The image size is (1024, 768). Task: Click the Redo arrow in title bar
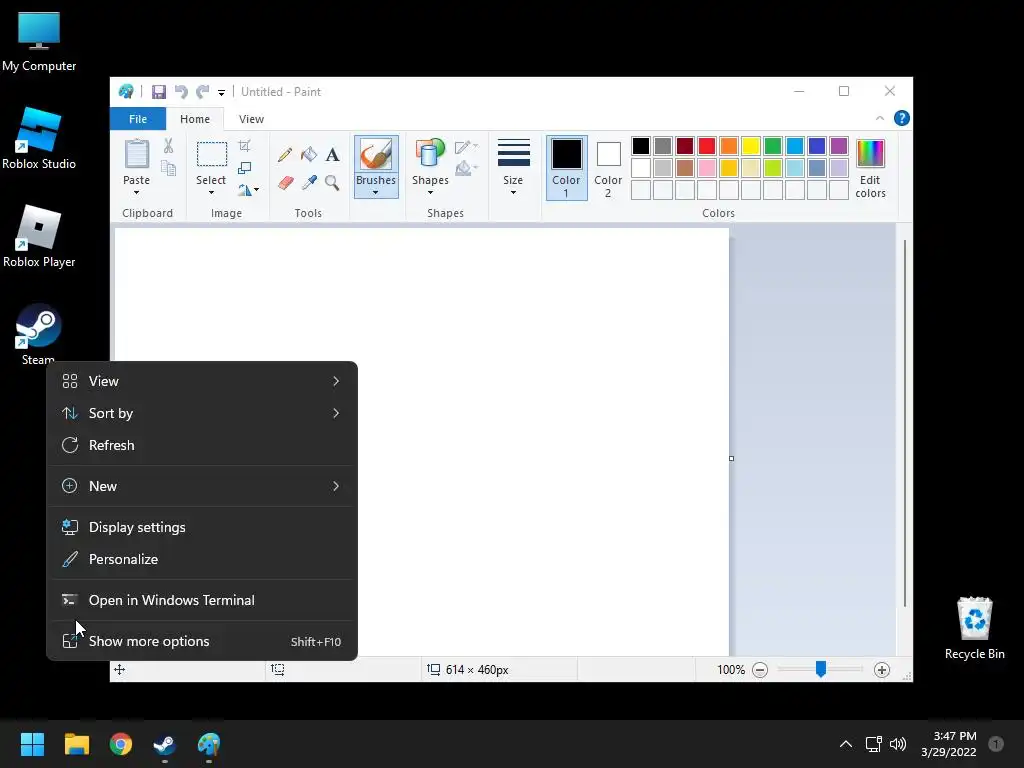pyautogui.click(x=203, y=92)
